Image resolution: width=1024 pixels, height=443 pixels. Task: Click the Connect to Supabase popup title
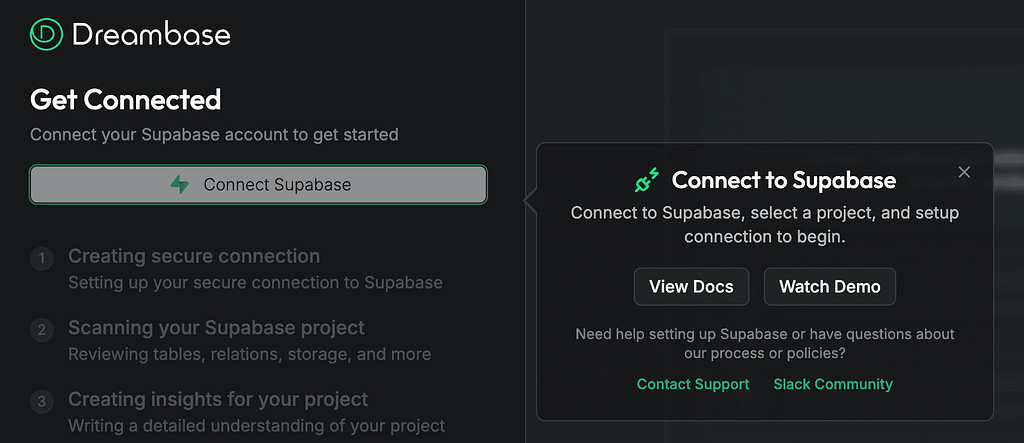click(784, 180)
